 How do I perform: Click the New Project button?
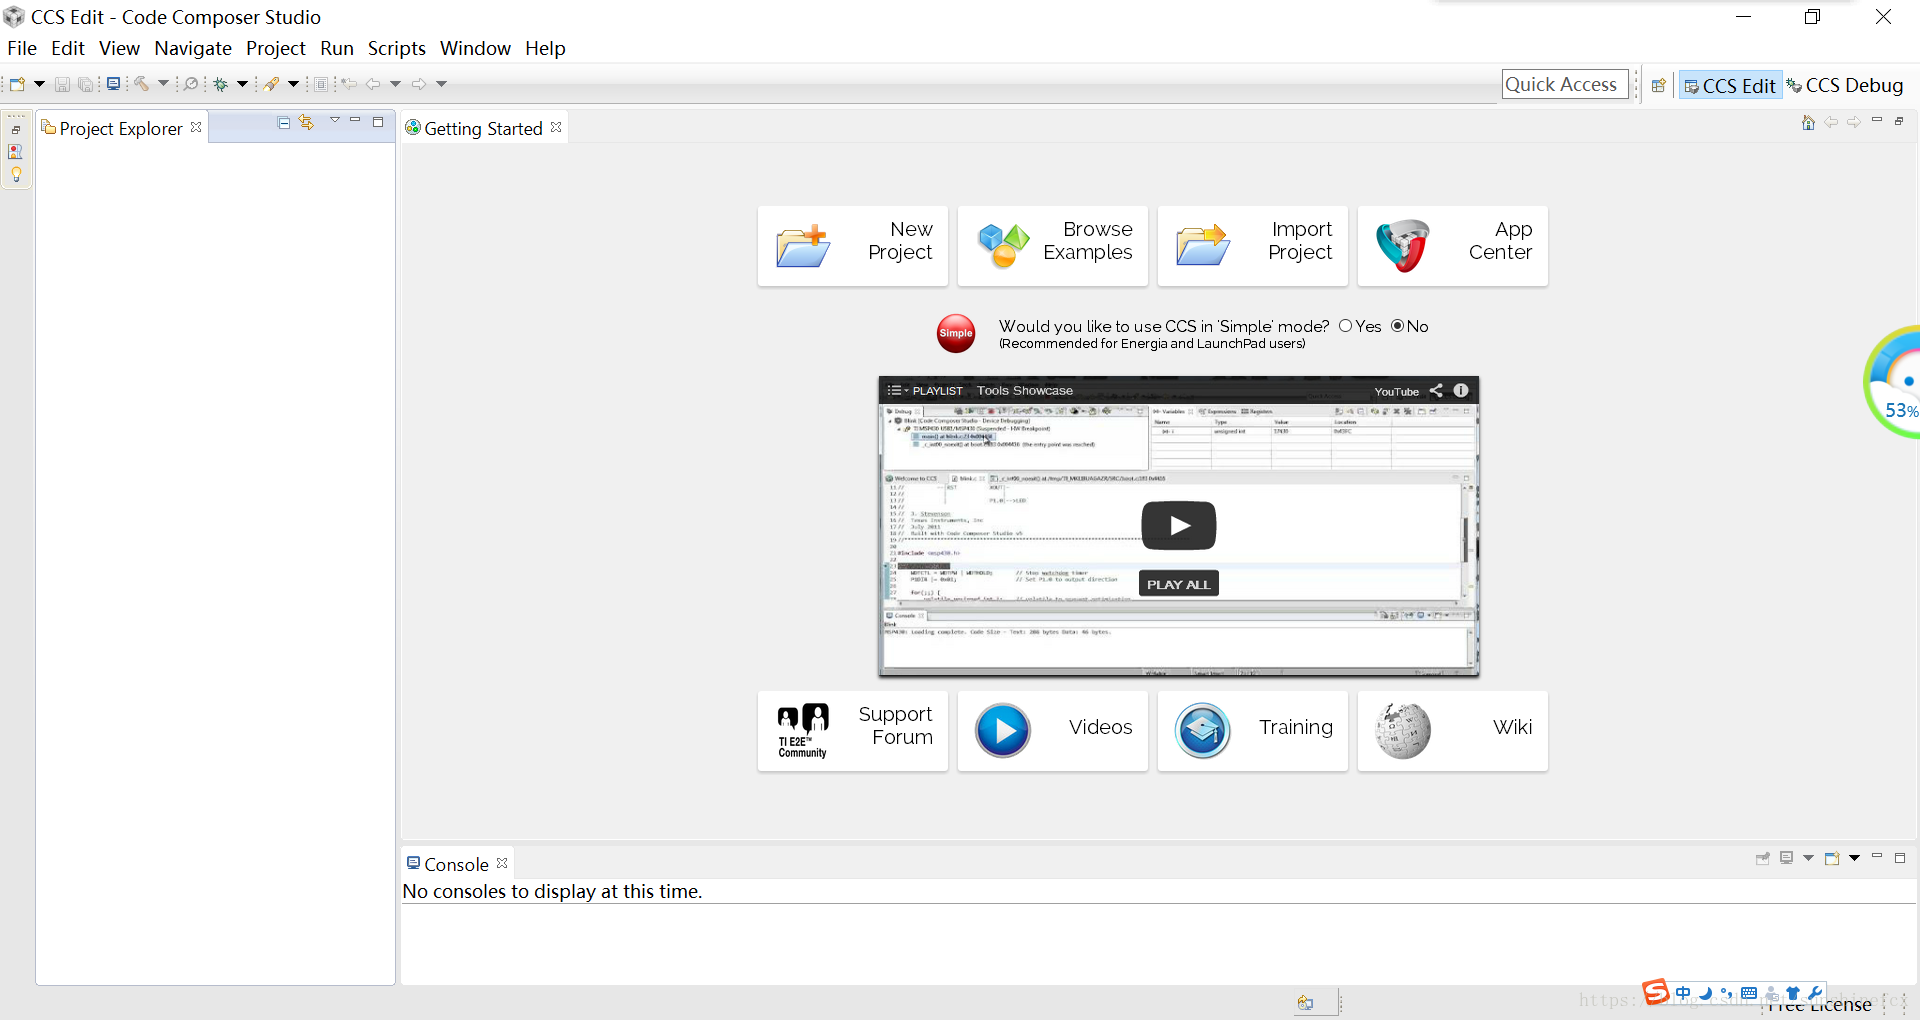pyautogui.click(x=853, y=246)
